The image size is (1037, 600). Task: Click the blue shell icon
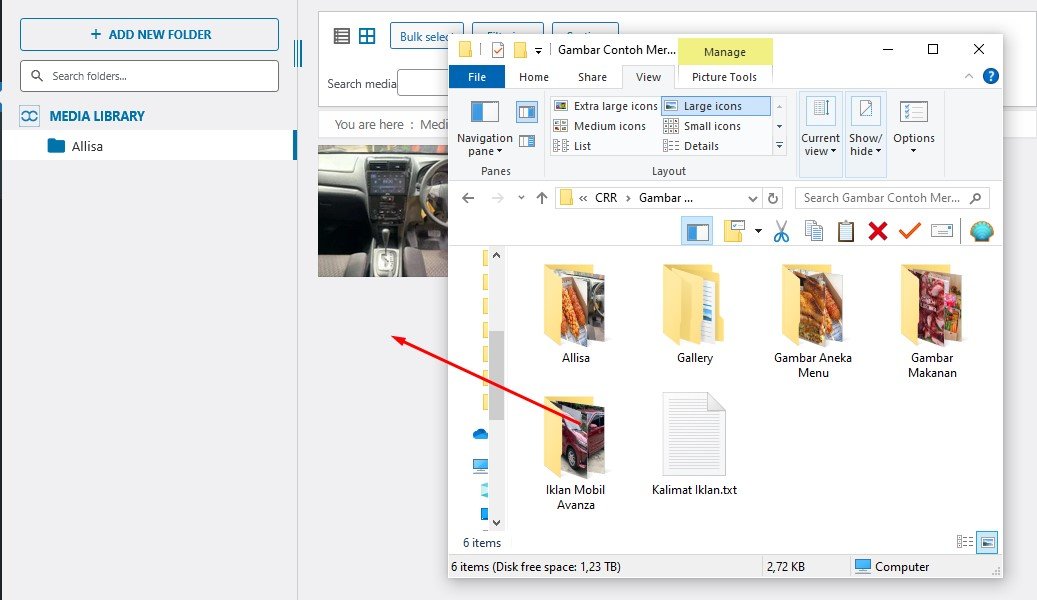pos(982,232)
